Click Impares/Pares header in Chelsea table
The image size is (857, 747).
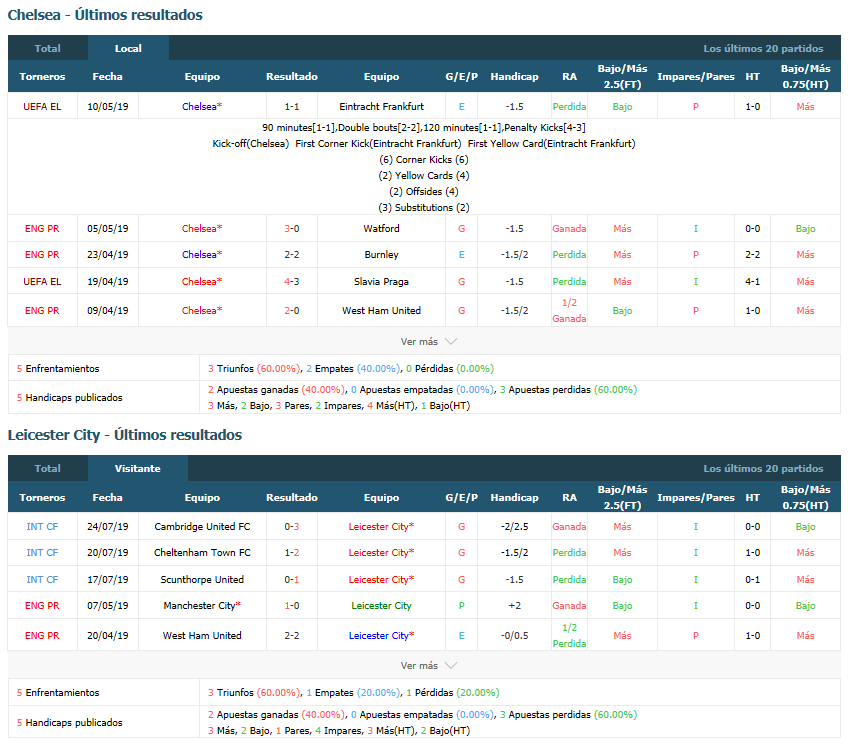tap(695, 77)
